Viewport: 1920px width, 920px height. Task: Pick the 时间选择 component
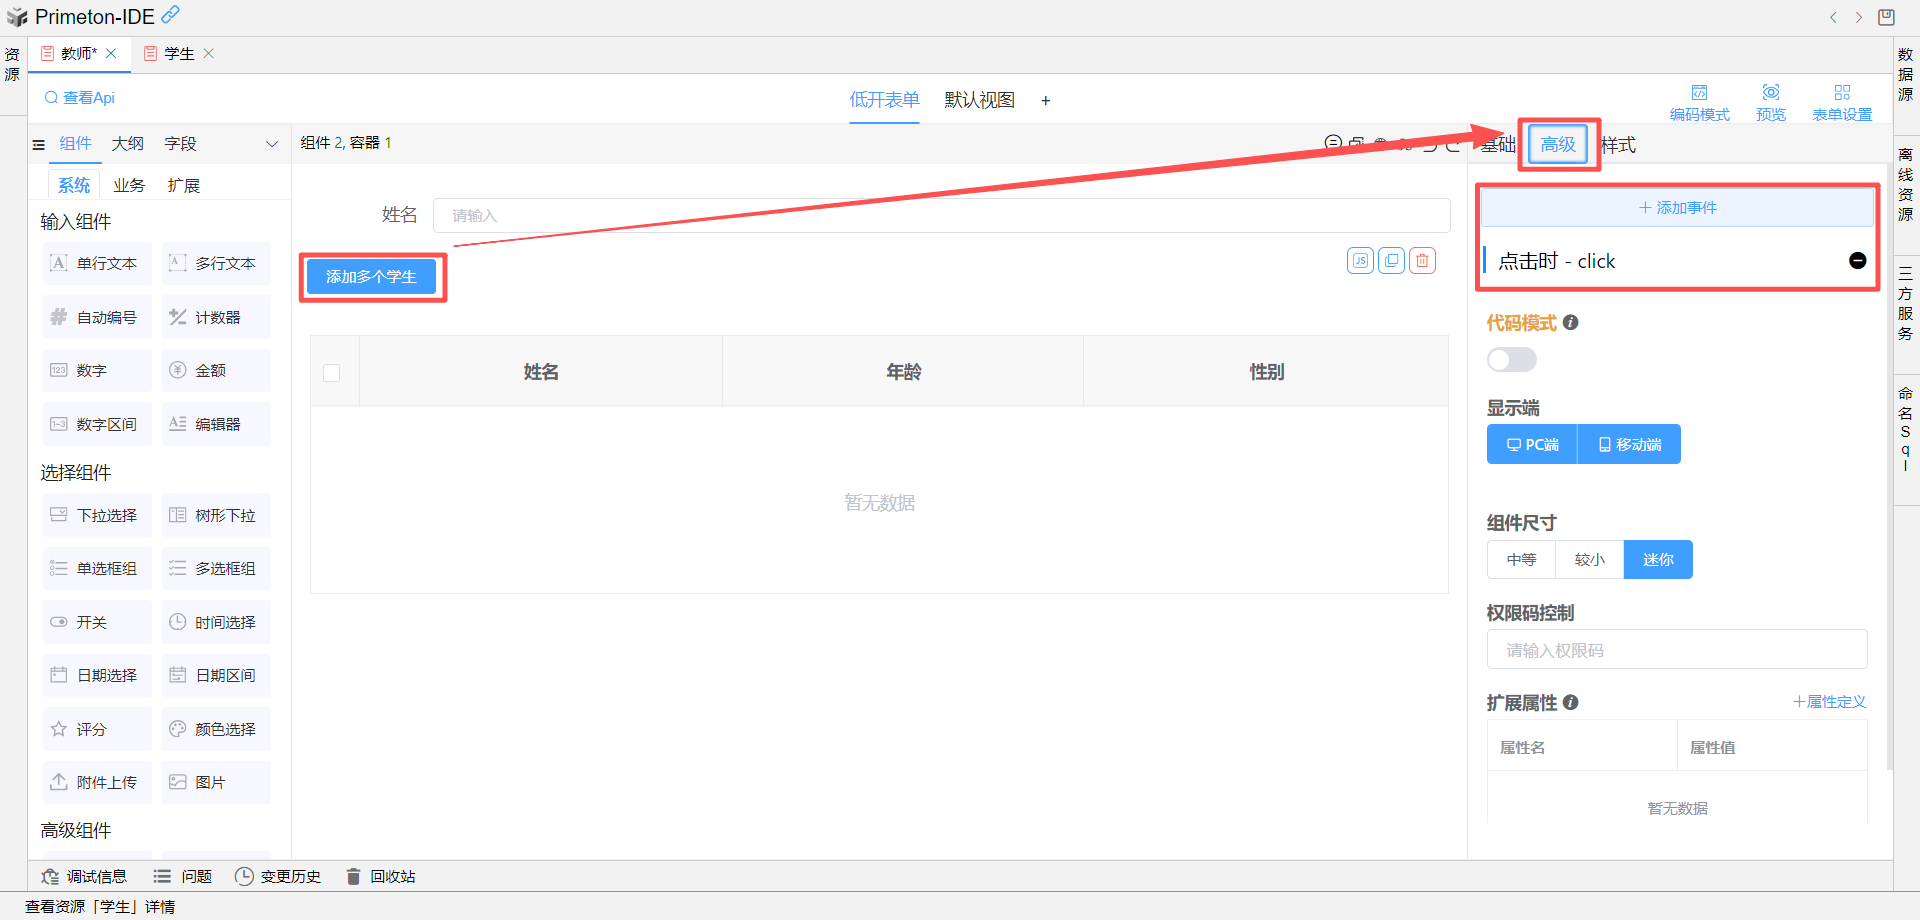(216, 622)
